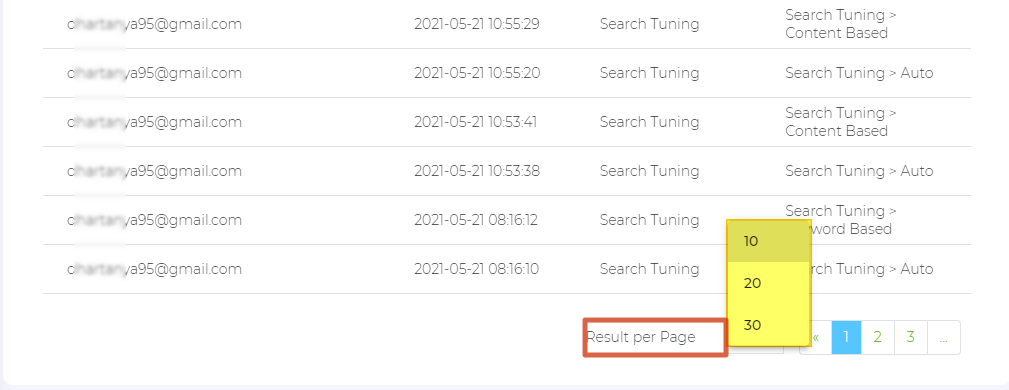
Task: Pick 30 in the results dropdown list
Action: coord(768,325)
